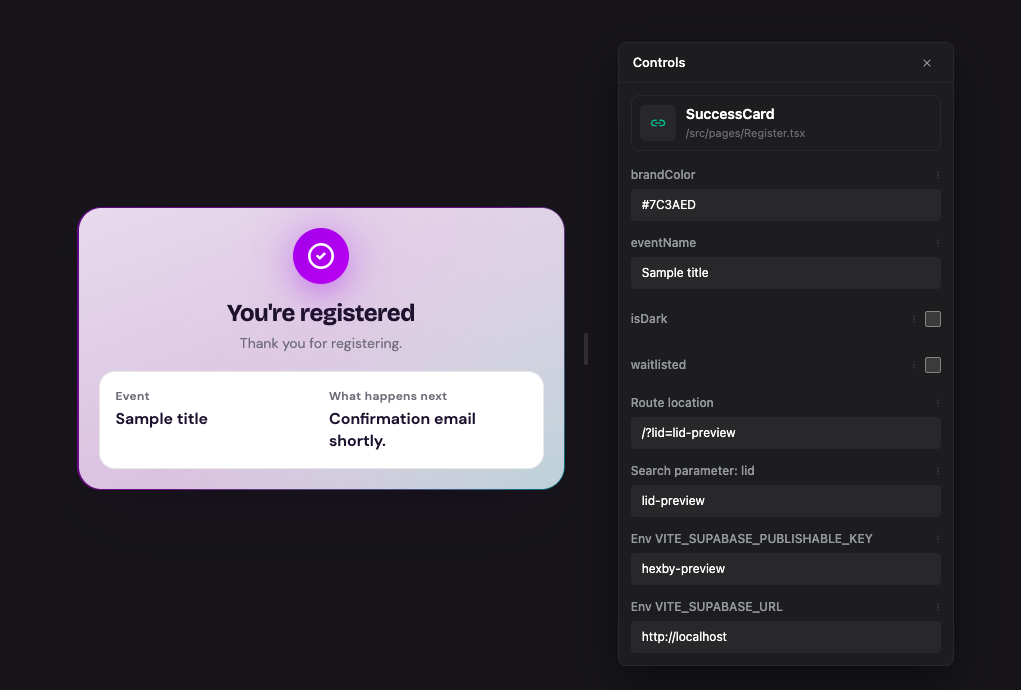The height and width of the screenshot is (690, 1021).
Task: Click the "Event" label in the card
Action: coord(132,396)
